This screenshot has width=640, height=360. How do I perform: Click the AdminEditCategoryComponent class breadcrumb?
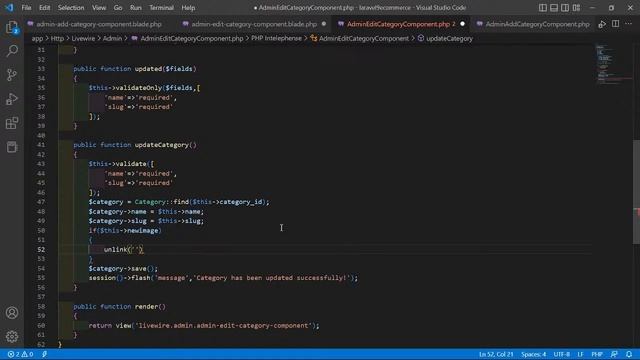pos(360,38)
